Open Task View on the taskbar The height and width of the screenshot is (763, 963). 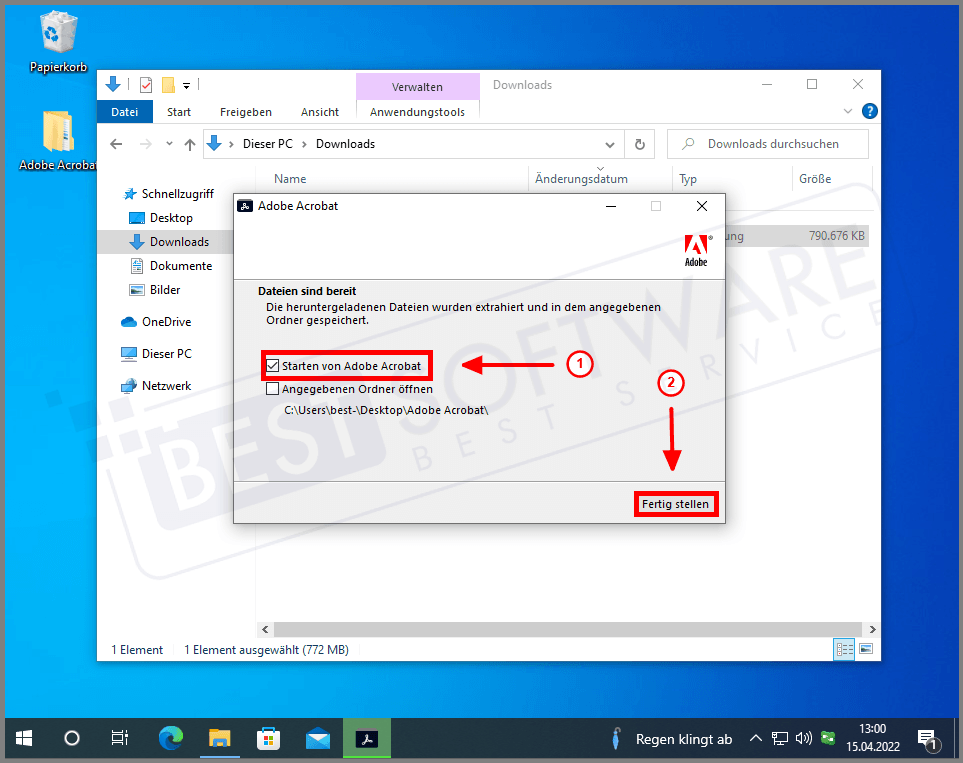[x=119, y=739]
